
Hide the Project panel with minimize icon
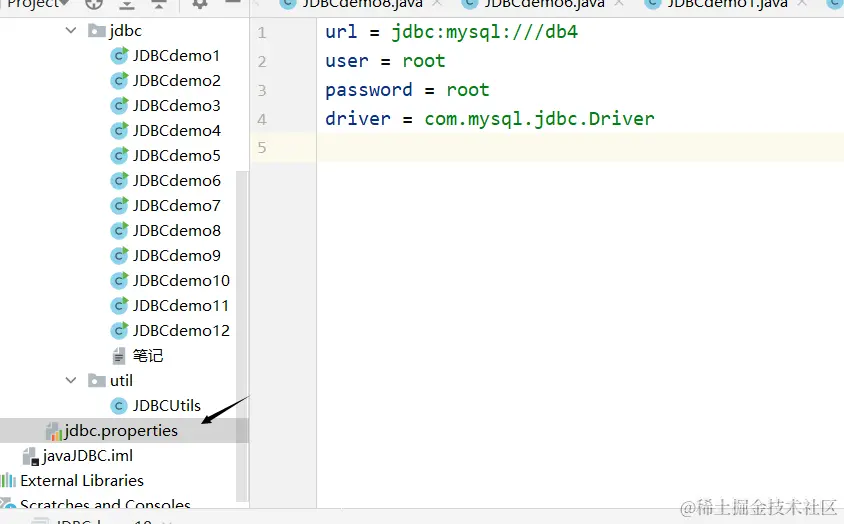pyautogui.click(x=233, y=3)
